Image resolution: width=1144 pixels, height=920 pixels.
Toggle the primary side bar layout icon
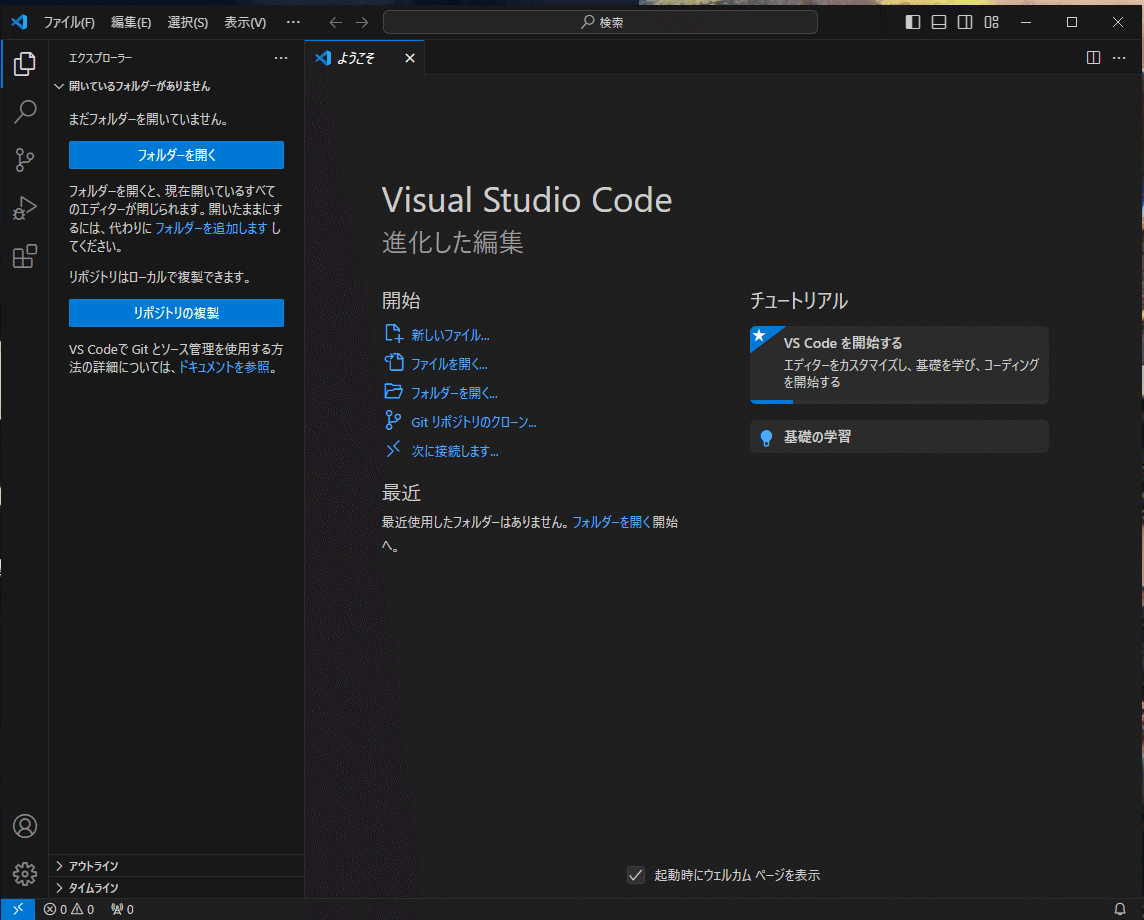912,22
